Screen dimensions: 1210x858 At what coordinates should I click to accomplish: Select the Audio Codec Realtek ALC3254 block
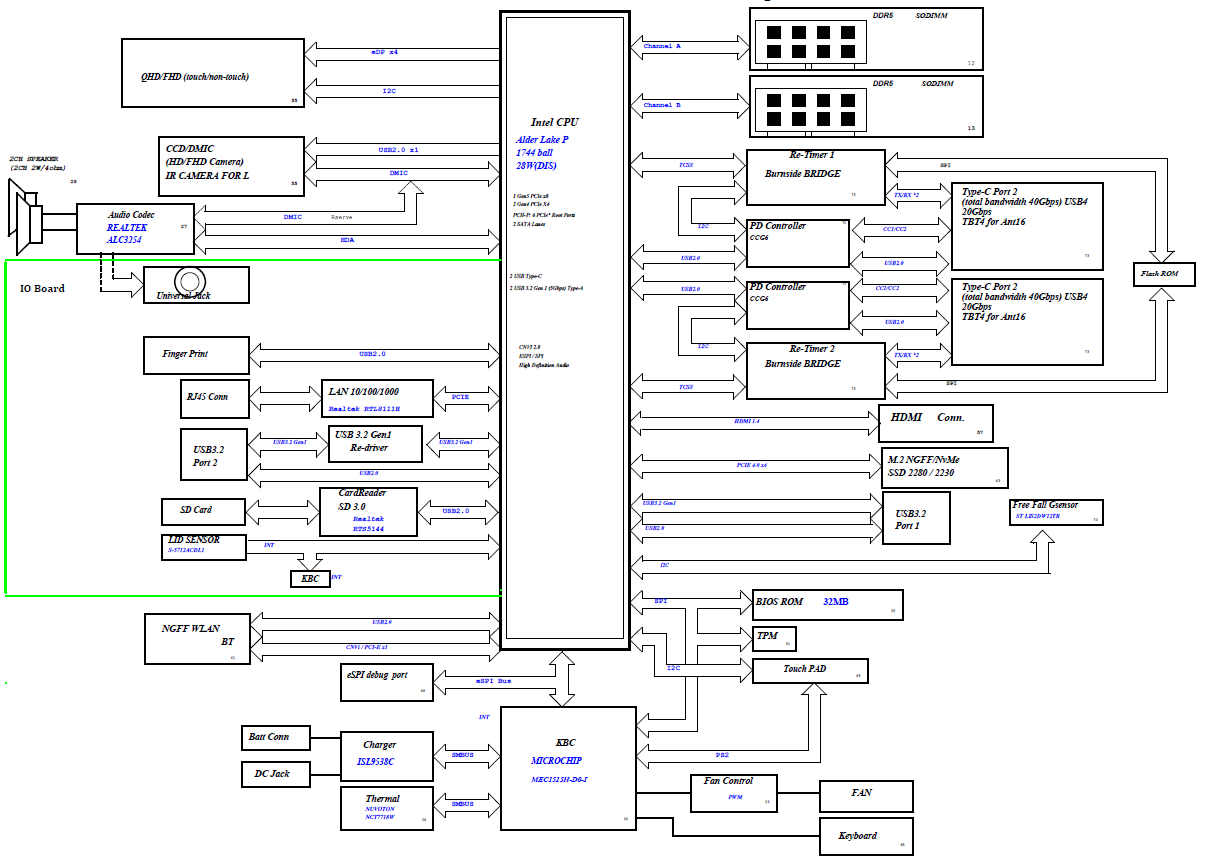click(x=136, y=228)
